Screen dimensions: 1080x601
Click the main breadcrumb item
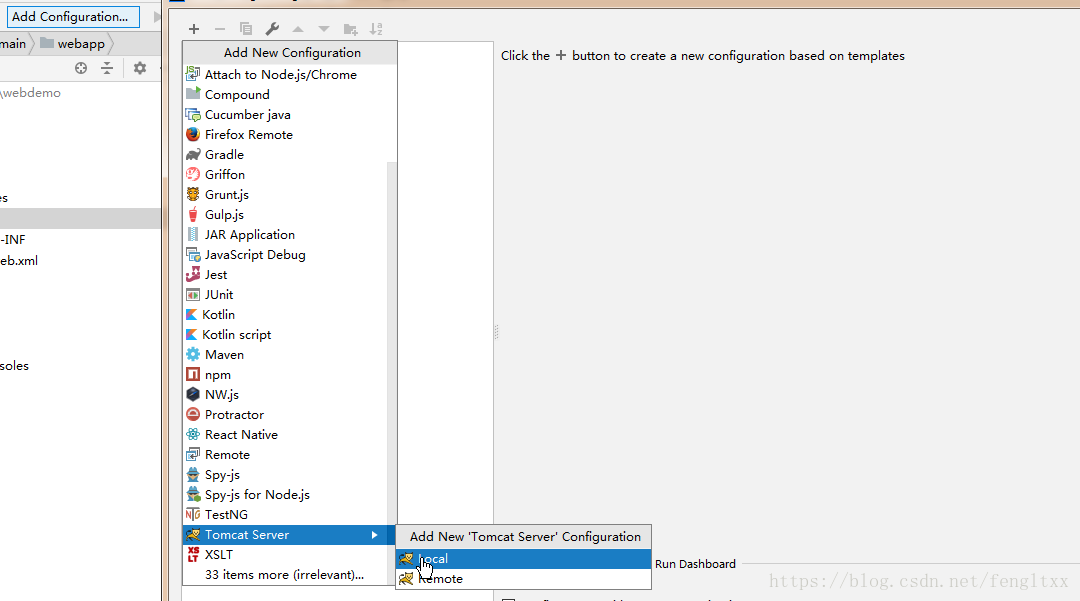(x=13, y=43)
